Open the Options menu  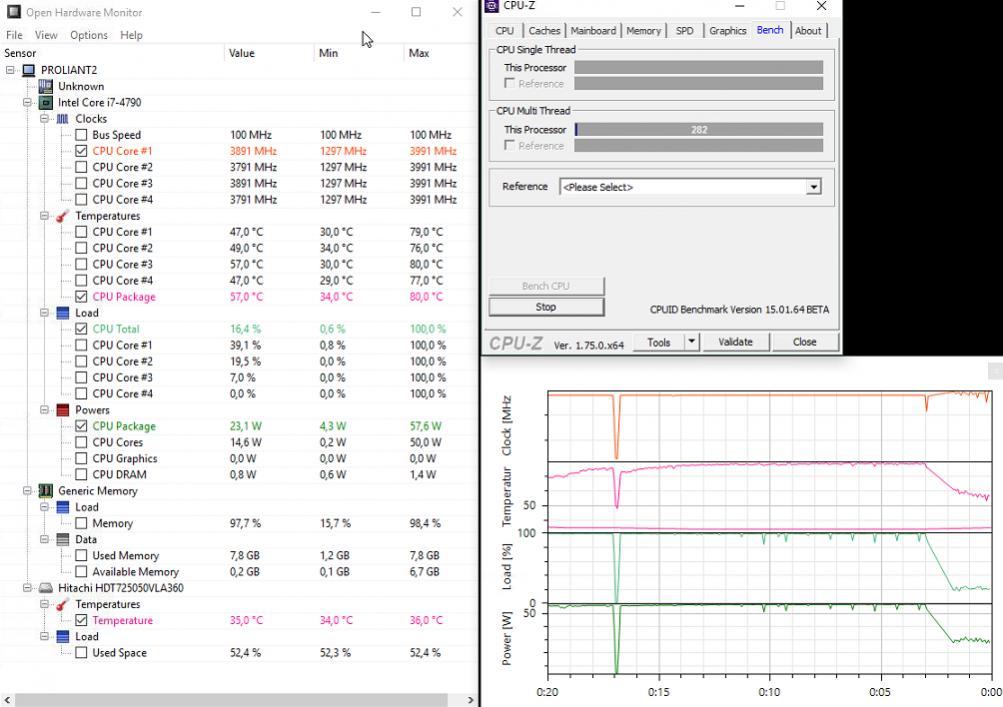[89, 35]
